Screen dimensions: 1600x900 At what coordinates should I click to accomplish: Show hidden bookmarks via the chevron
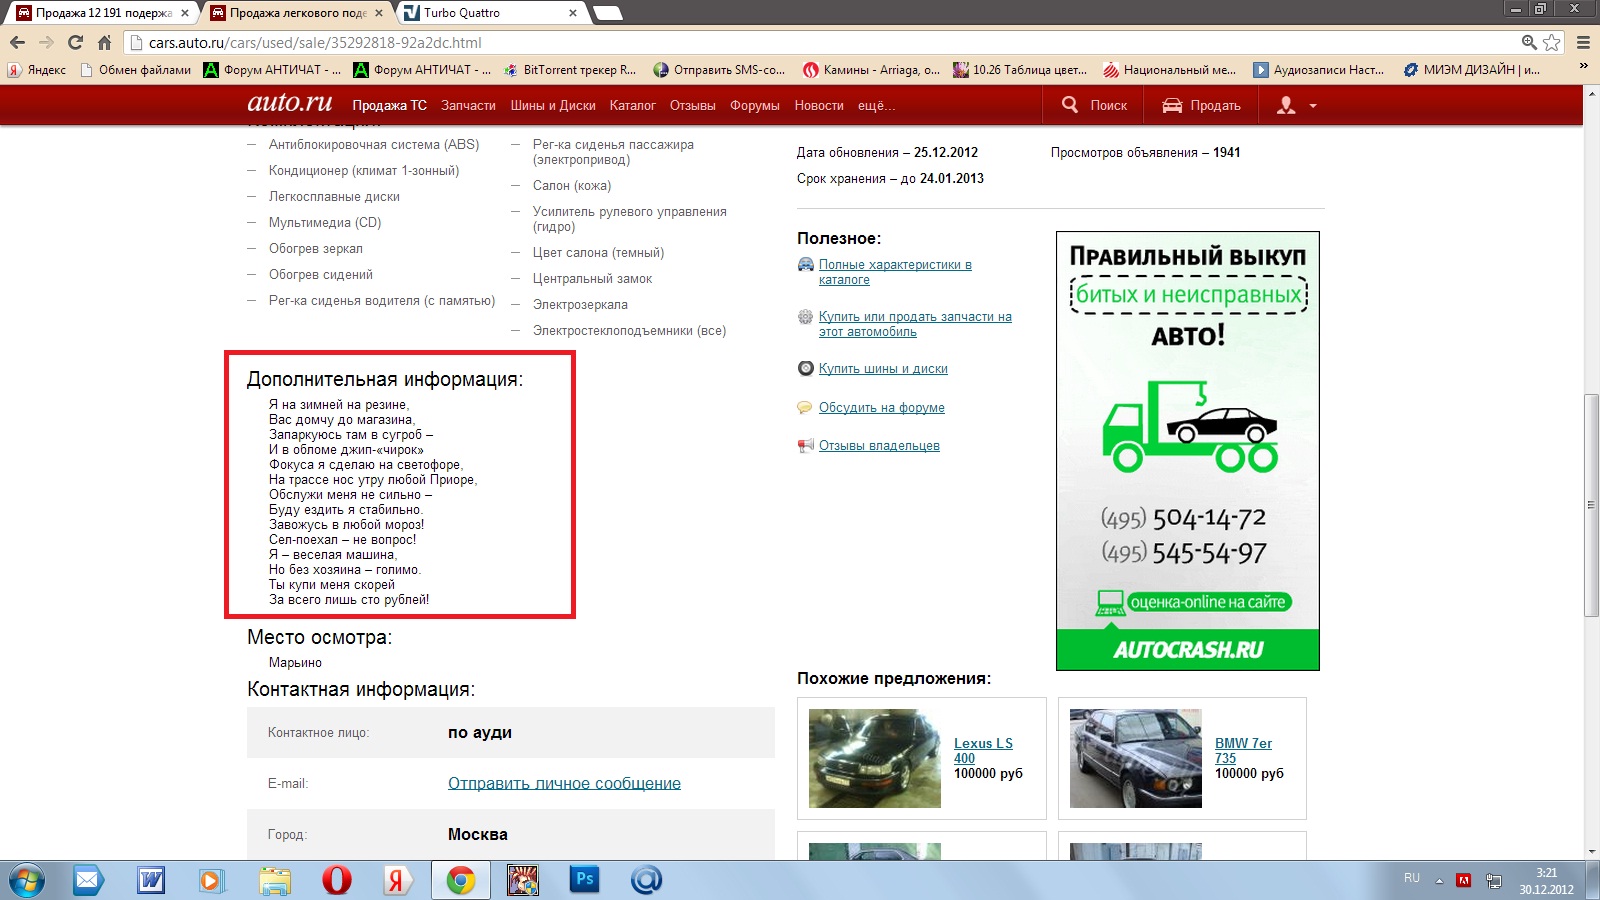point(1583,66)
